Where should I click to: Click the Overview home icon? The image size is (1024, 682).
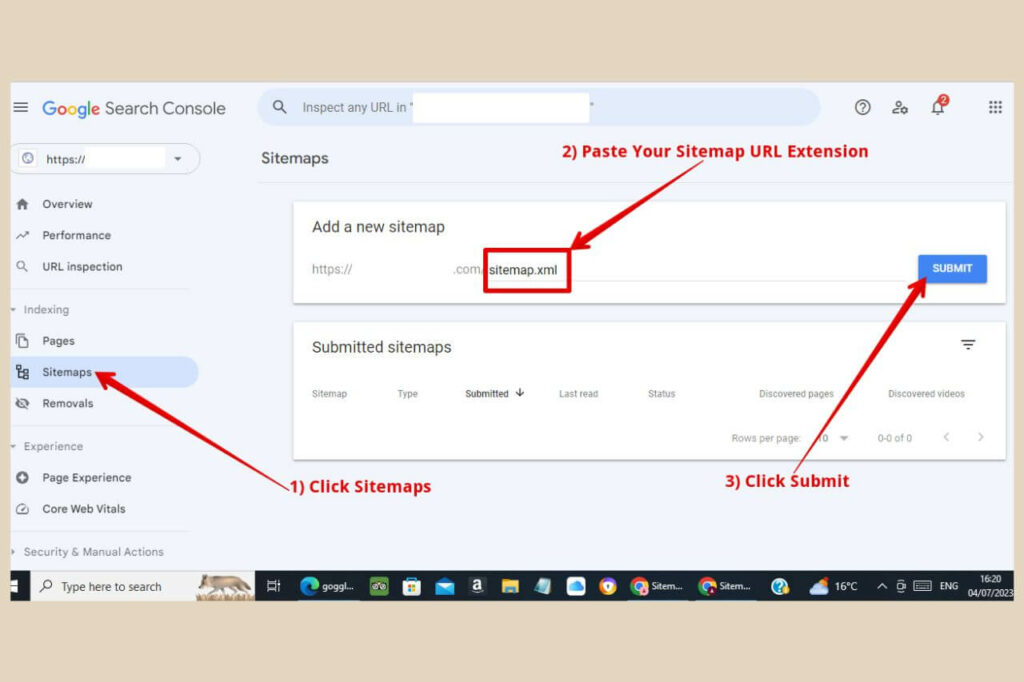22,204
